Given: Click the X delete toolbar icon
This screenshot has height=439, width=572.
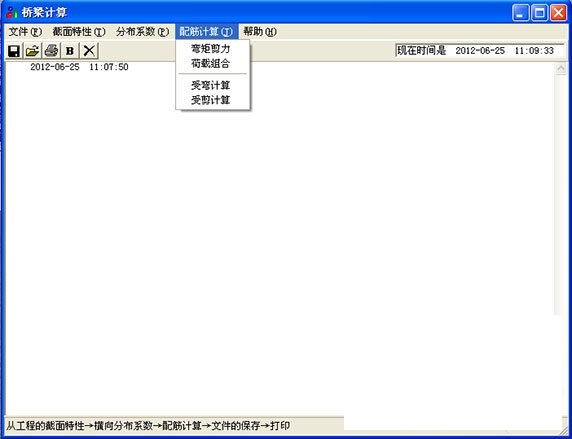Looking at the screenshot, I should coord(89,51).
